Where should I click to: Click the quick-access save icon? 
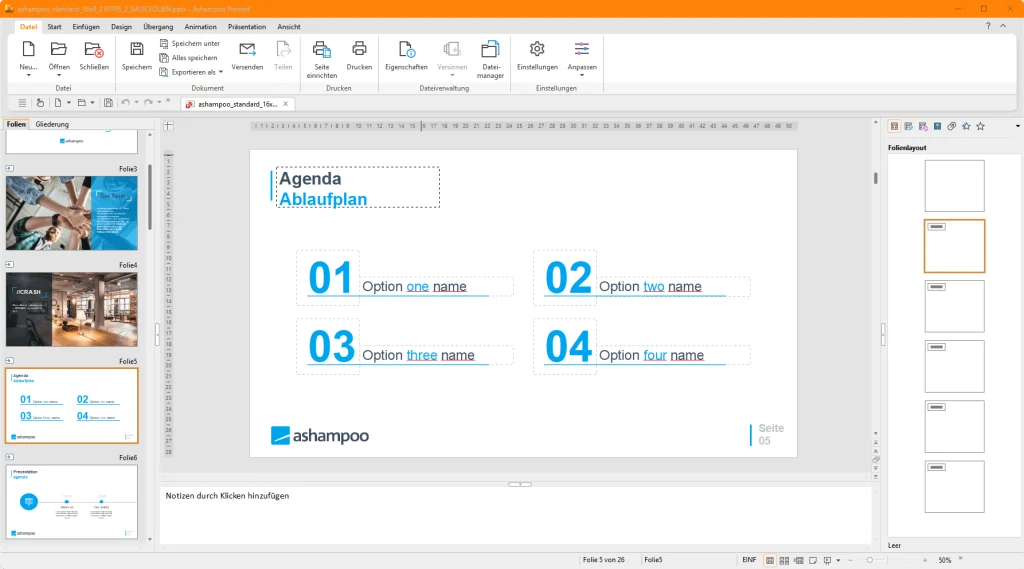click(108, 103)
